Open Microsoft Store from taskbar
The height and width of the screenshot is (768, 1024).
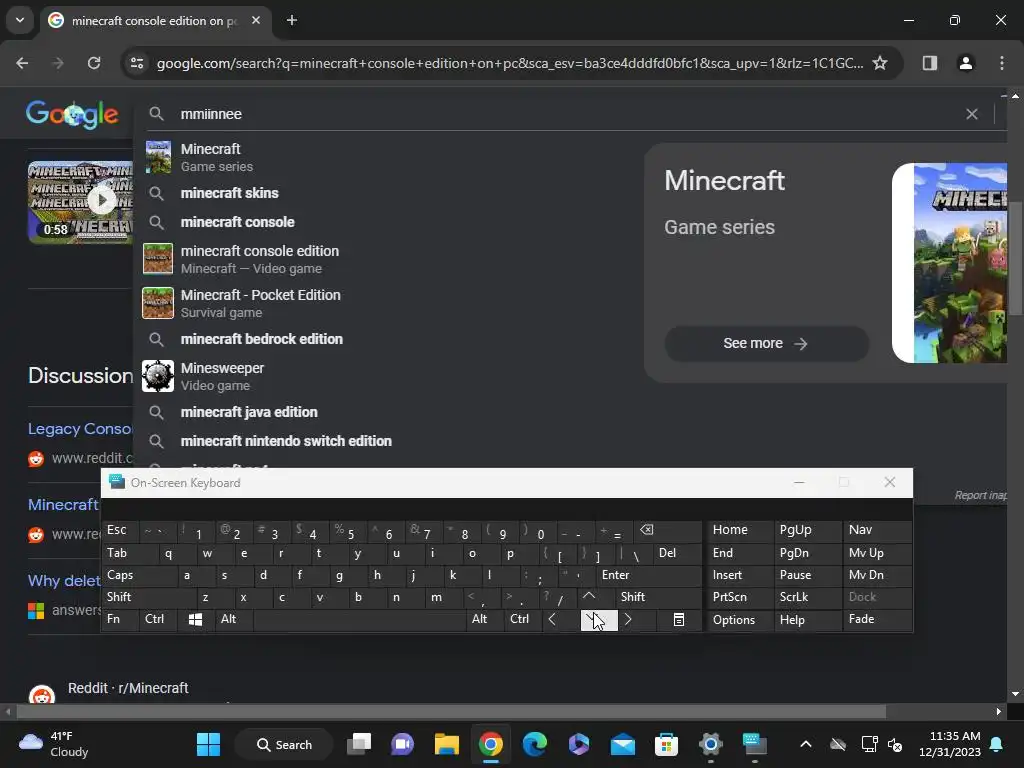tap(666, 744)
